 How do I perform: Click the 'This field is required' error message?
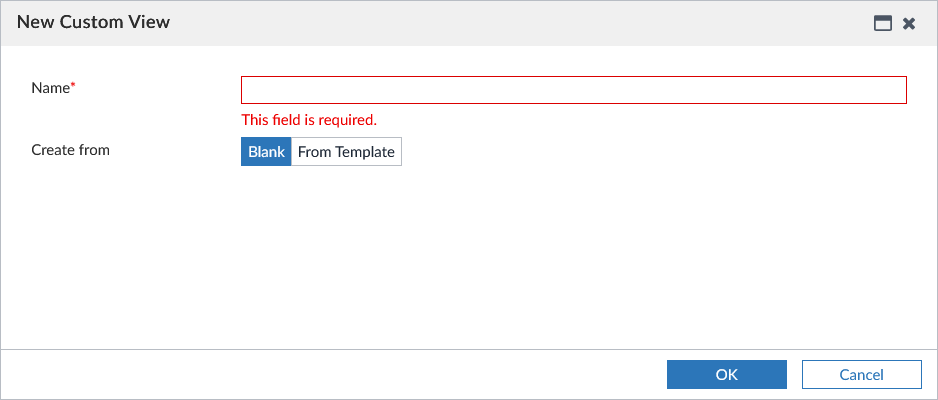click(309, 120)
